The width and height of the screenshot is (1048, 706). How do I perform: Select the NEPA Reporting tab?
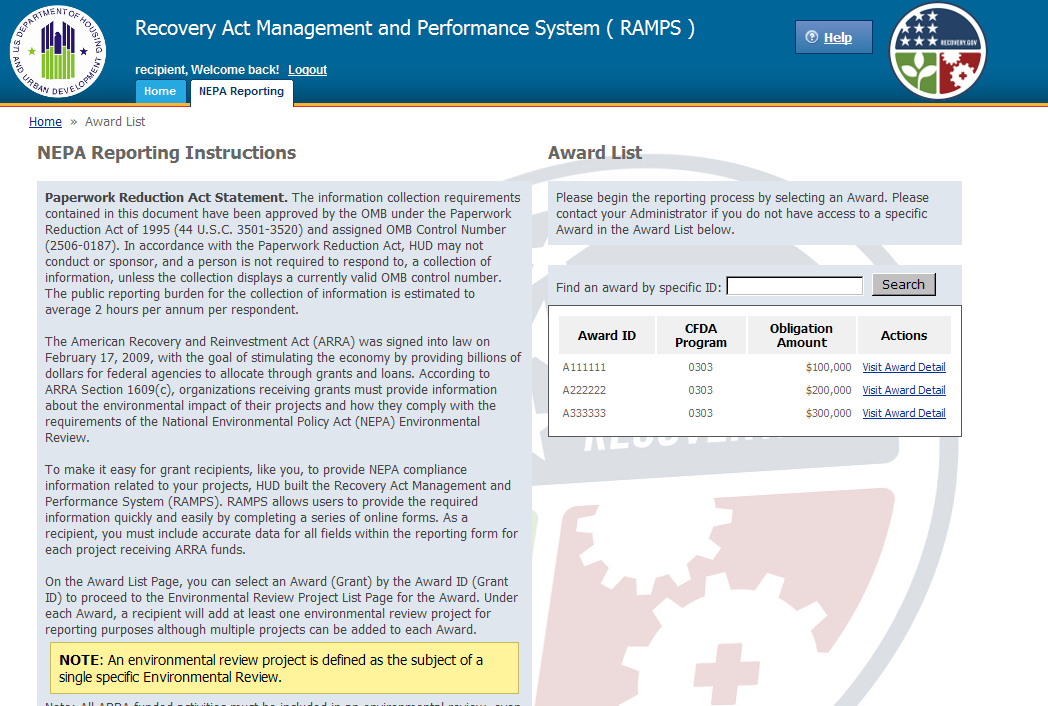[241, 91]
